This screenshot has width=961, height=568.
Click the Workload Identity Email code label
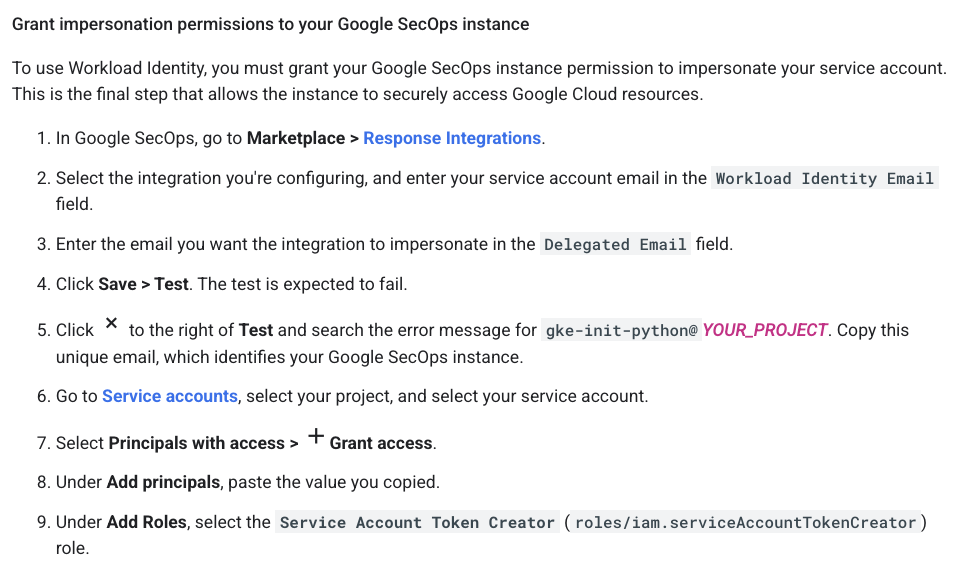[825, 179]
